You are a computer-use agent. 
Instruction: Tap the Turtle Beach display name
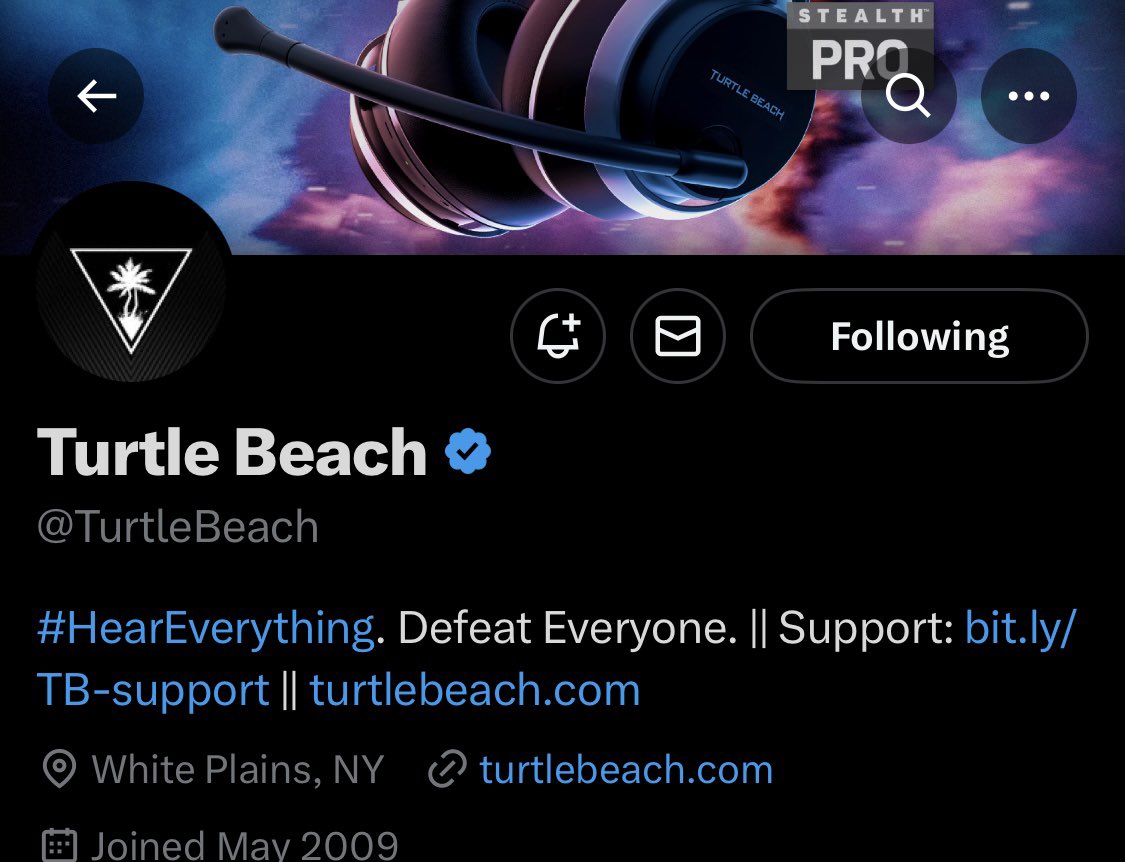(x=232, y=451)
